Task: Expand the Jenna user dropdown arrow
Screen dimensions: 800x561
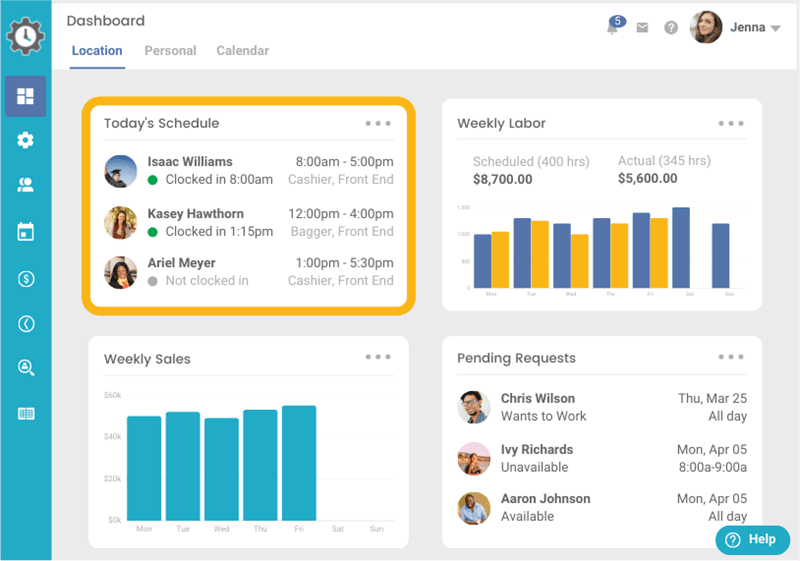Action: pyautogui.click(x=775, y=29)
